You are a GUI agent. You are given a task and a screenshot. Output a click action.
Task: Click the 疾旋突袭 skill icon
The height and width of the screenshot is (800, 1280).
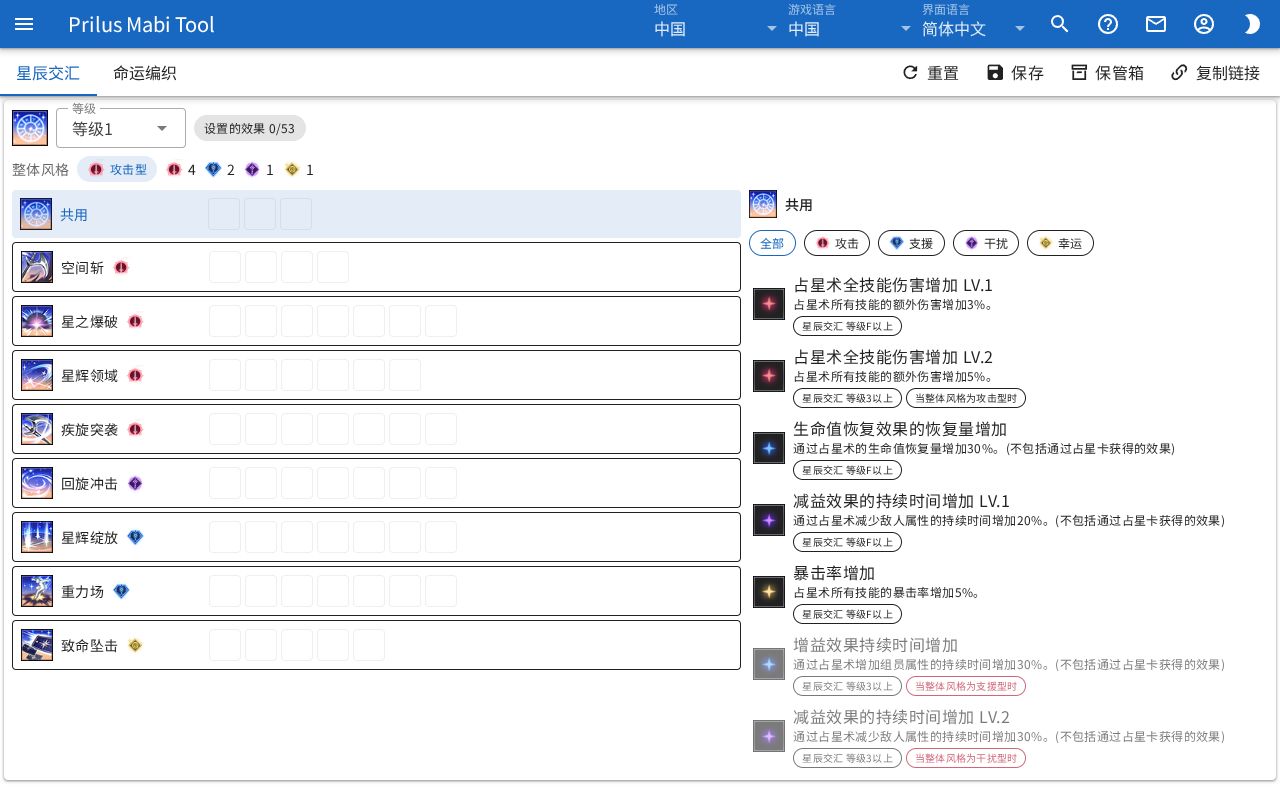37,430
